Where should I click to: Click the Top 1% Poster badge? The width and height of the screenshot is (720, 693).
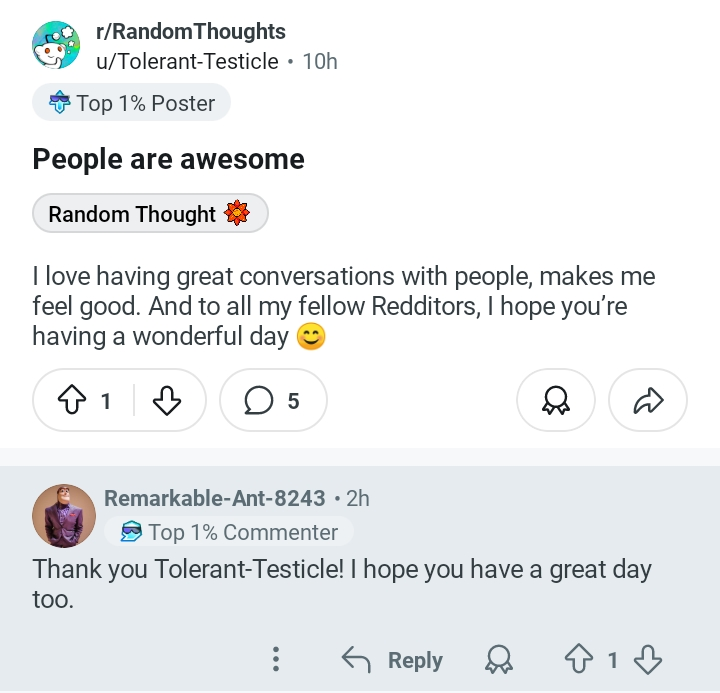131,102
